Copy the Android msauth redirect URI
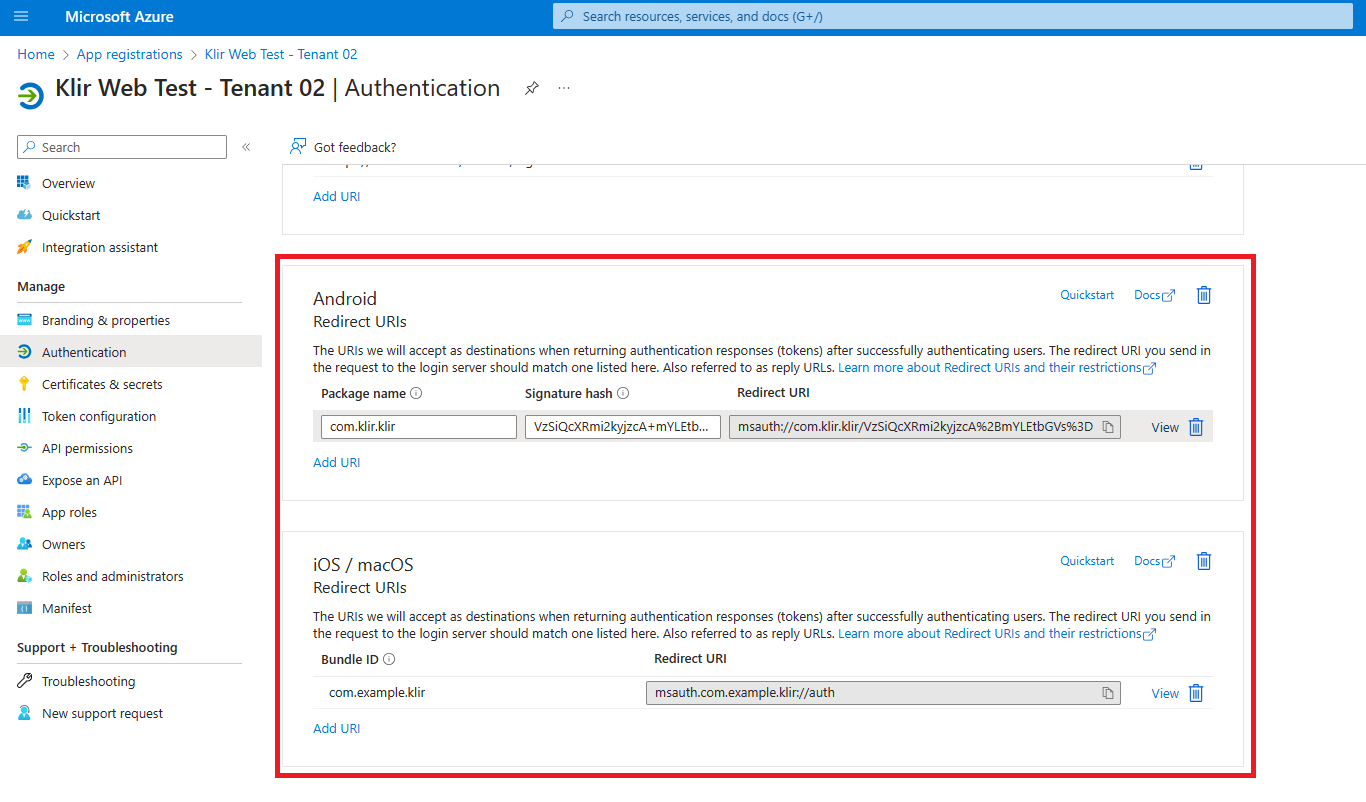 coord(1108,427)
